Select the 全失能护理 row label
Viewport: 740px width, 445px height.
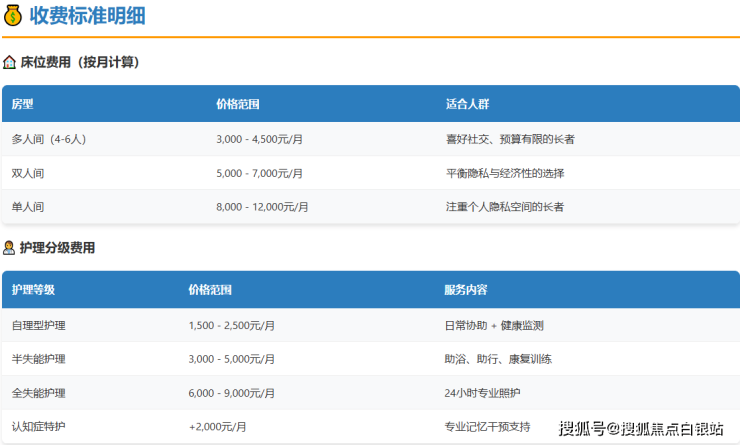coord(39,393)
